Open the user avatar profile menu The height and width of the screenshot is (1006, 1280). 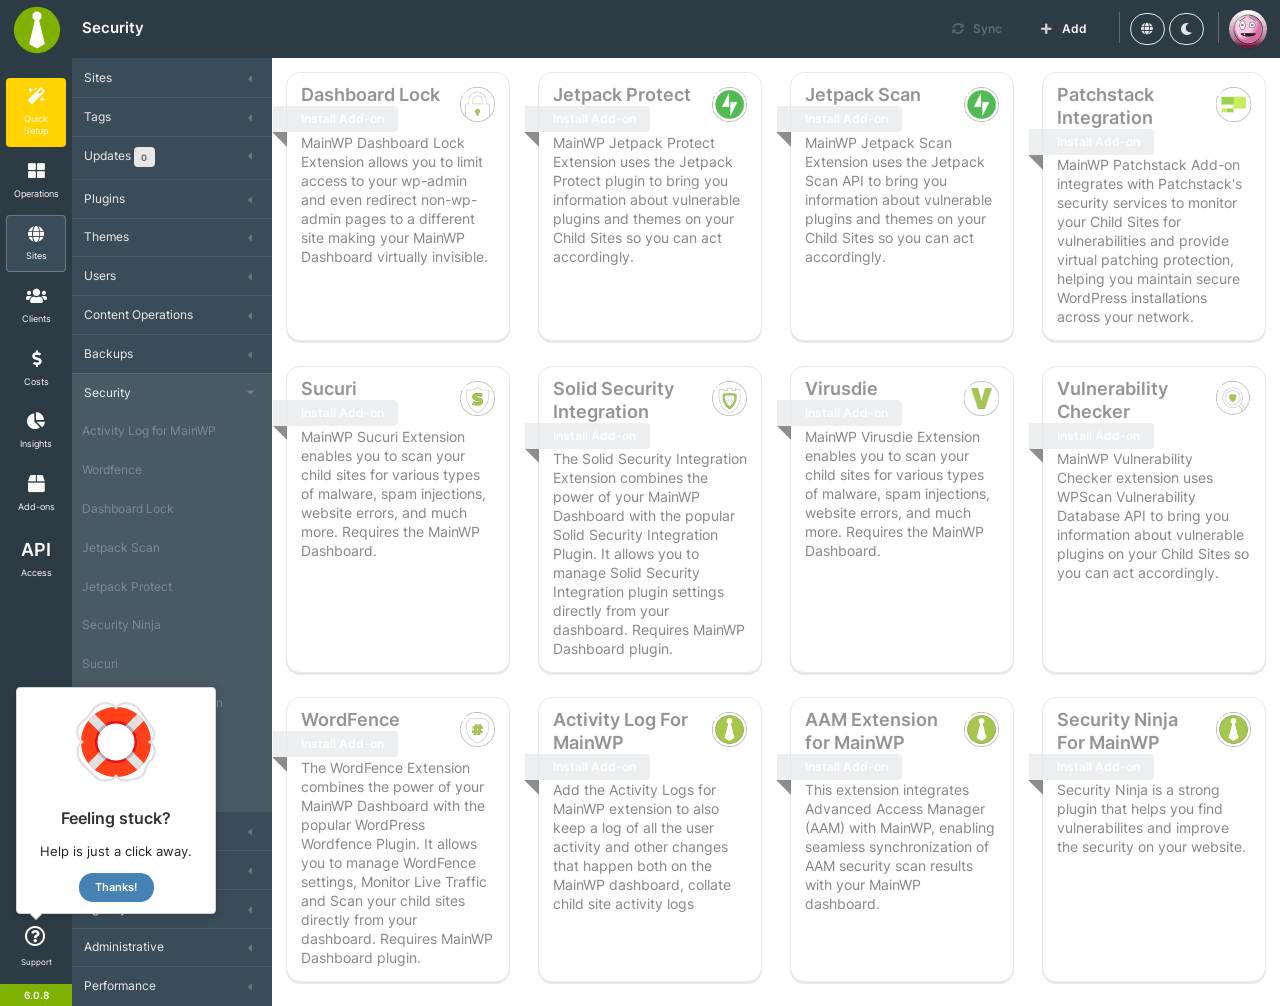pos(1248,29)
